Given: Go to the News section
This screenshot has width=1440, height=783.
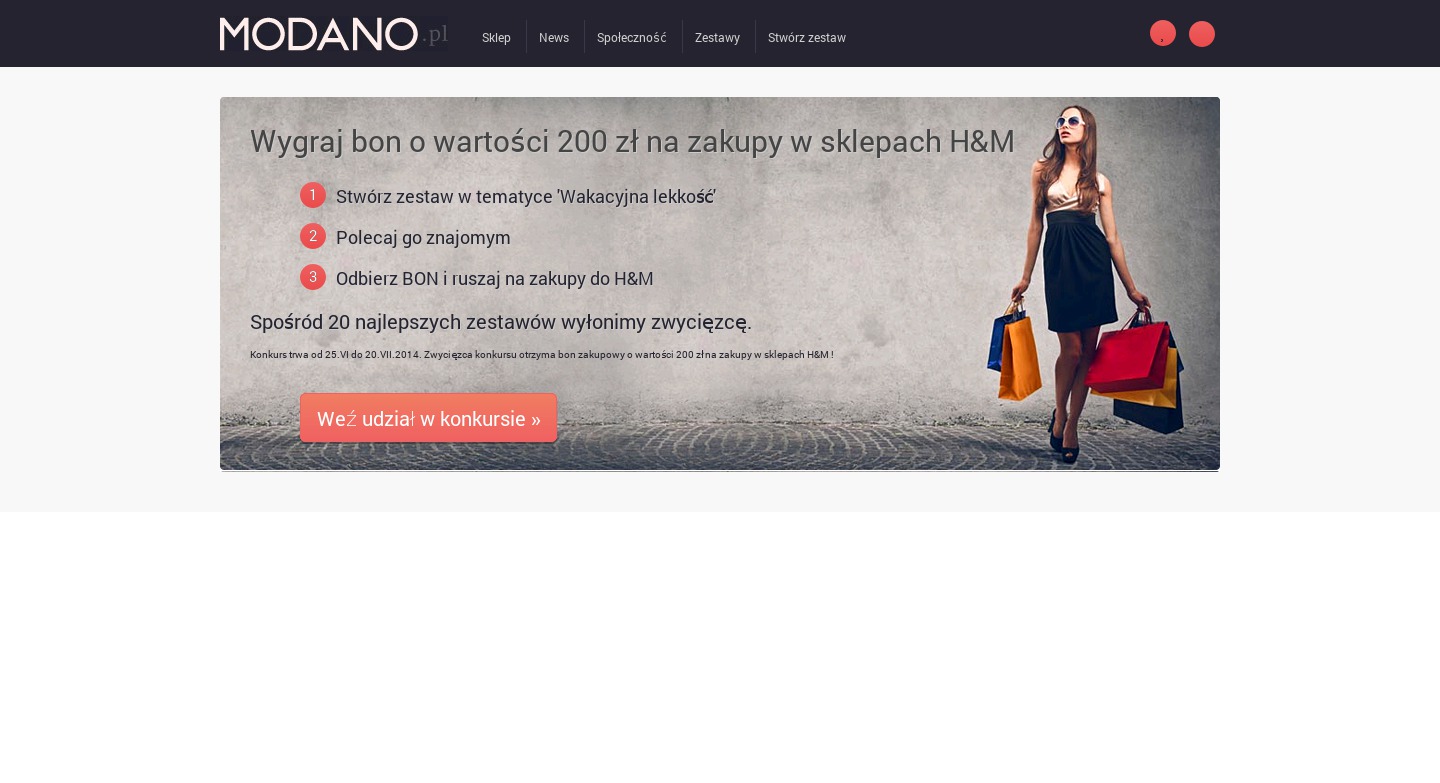Looking at the screenshot, I should [x=554, y=38].
